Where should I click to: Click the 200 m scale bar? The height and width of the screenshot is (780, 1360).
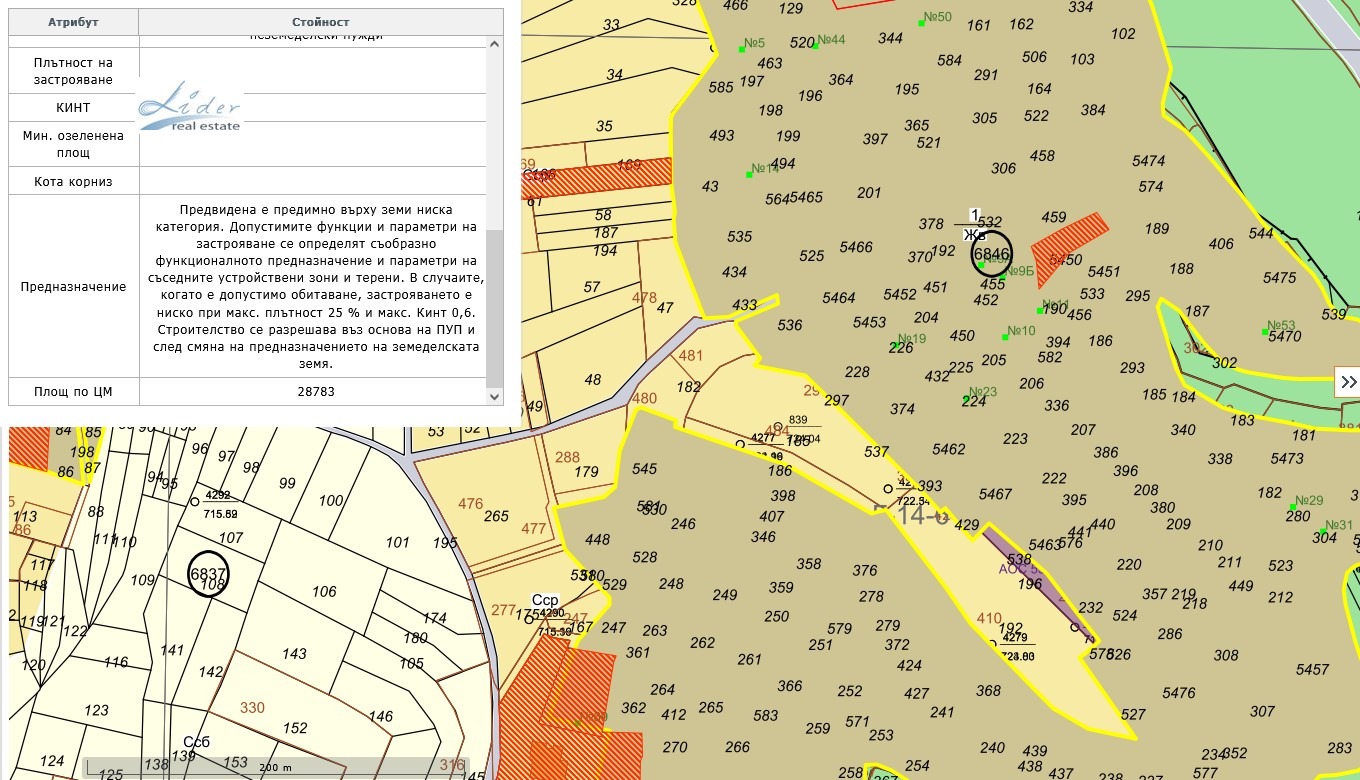pyautogui.click(x=270, y=767)
